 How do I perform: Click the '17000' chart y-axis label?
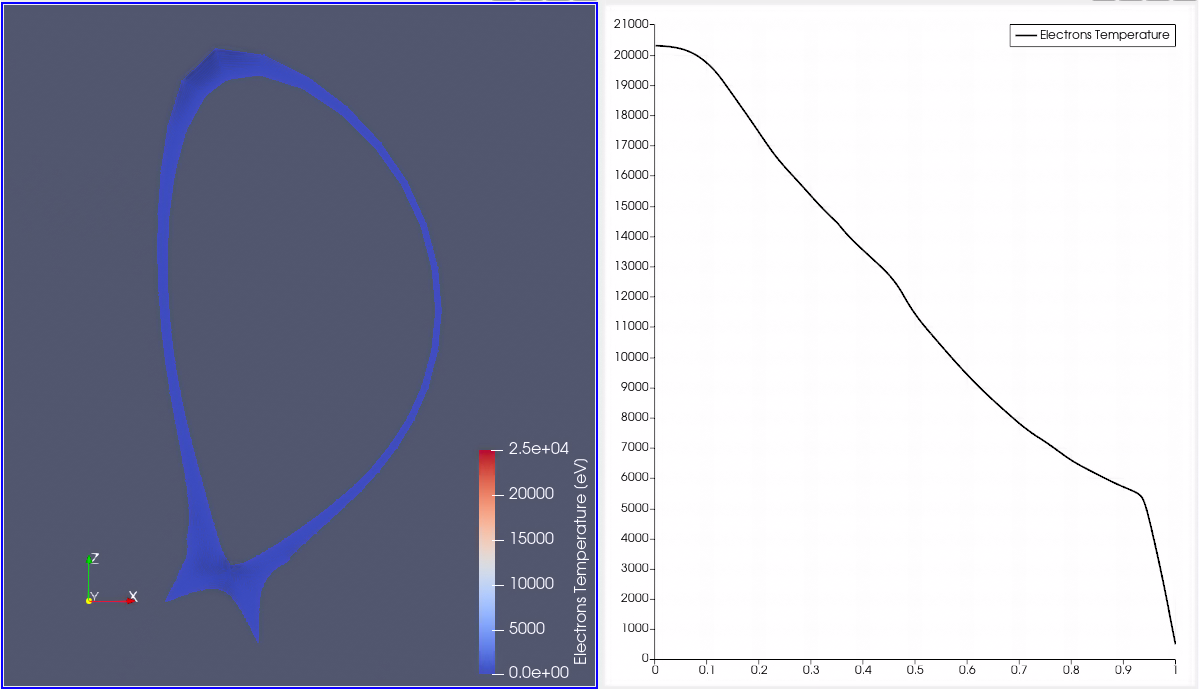click(631, 145)
